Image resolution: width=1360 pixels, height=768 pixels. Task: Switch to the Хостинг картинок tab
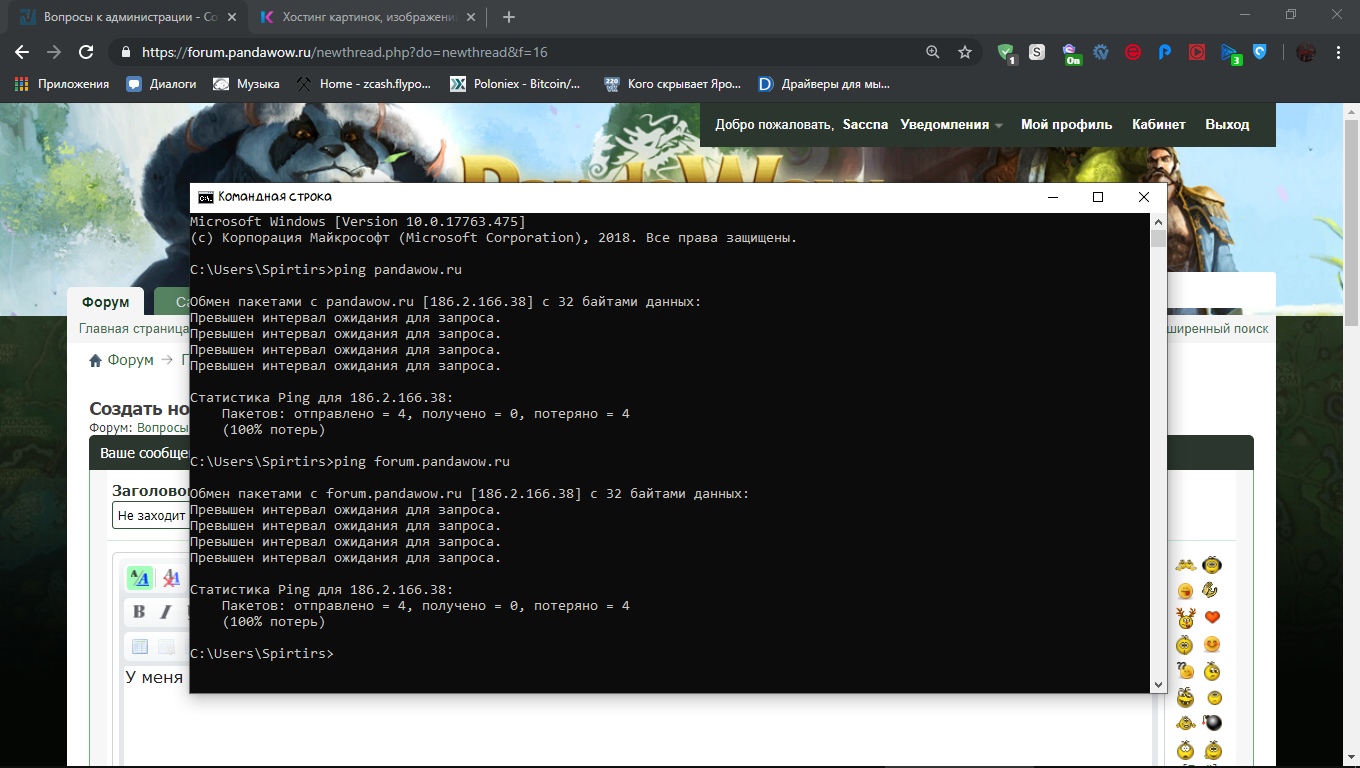coord(369,17)
